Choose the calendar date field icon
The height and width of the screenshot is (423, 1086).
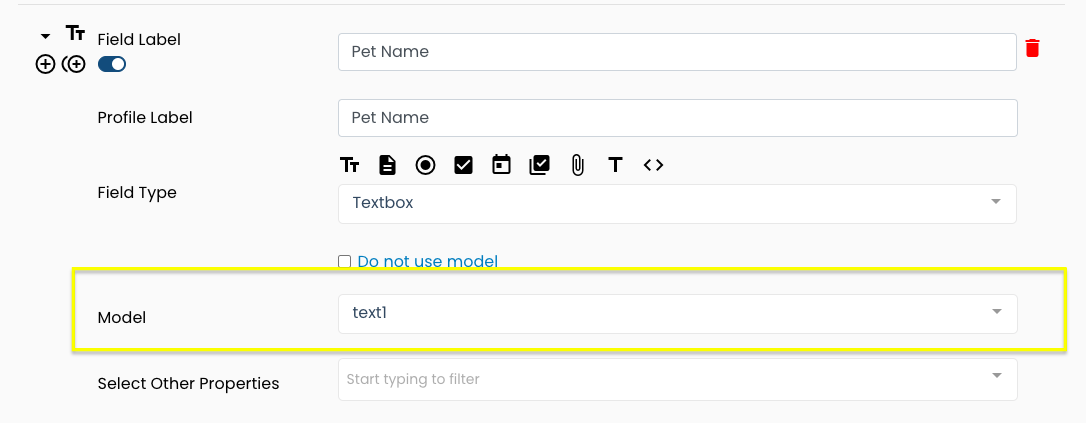tap(501, 165)
